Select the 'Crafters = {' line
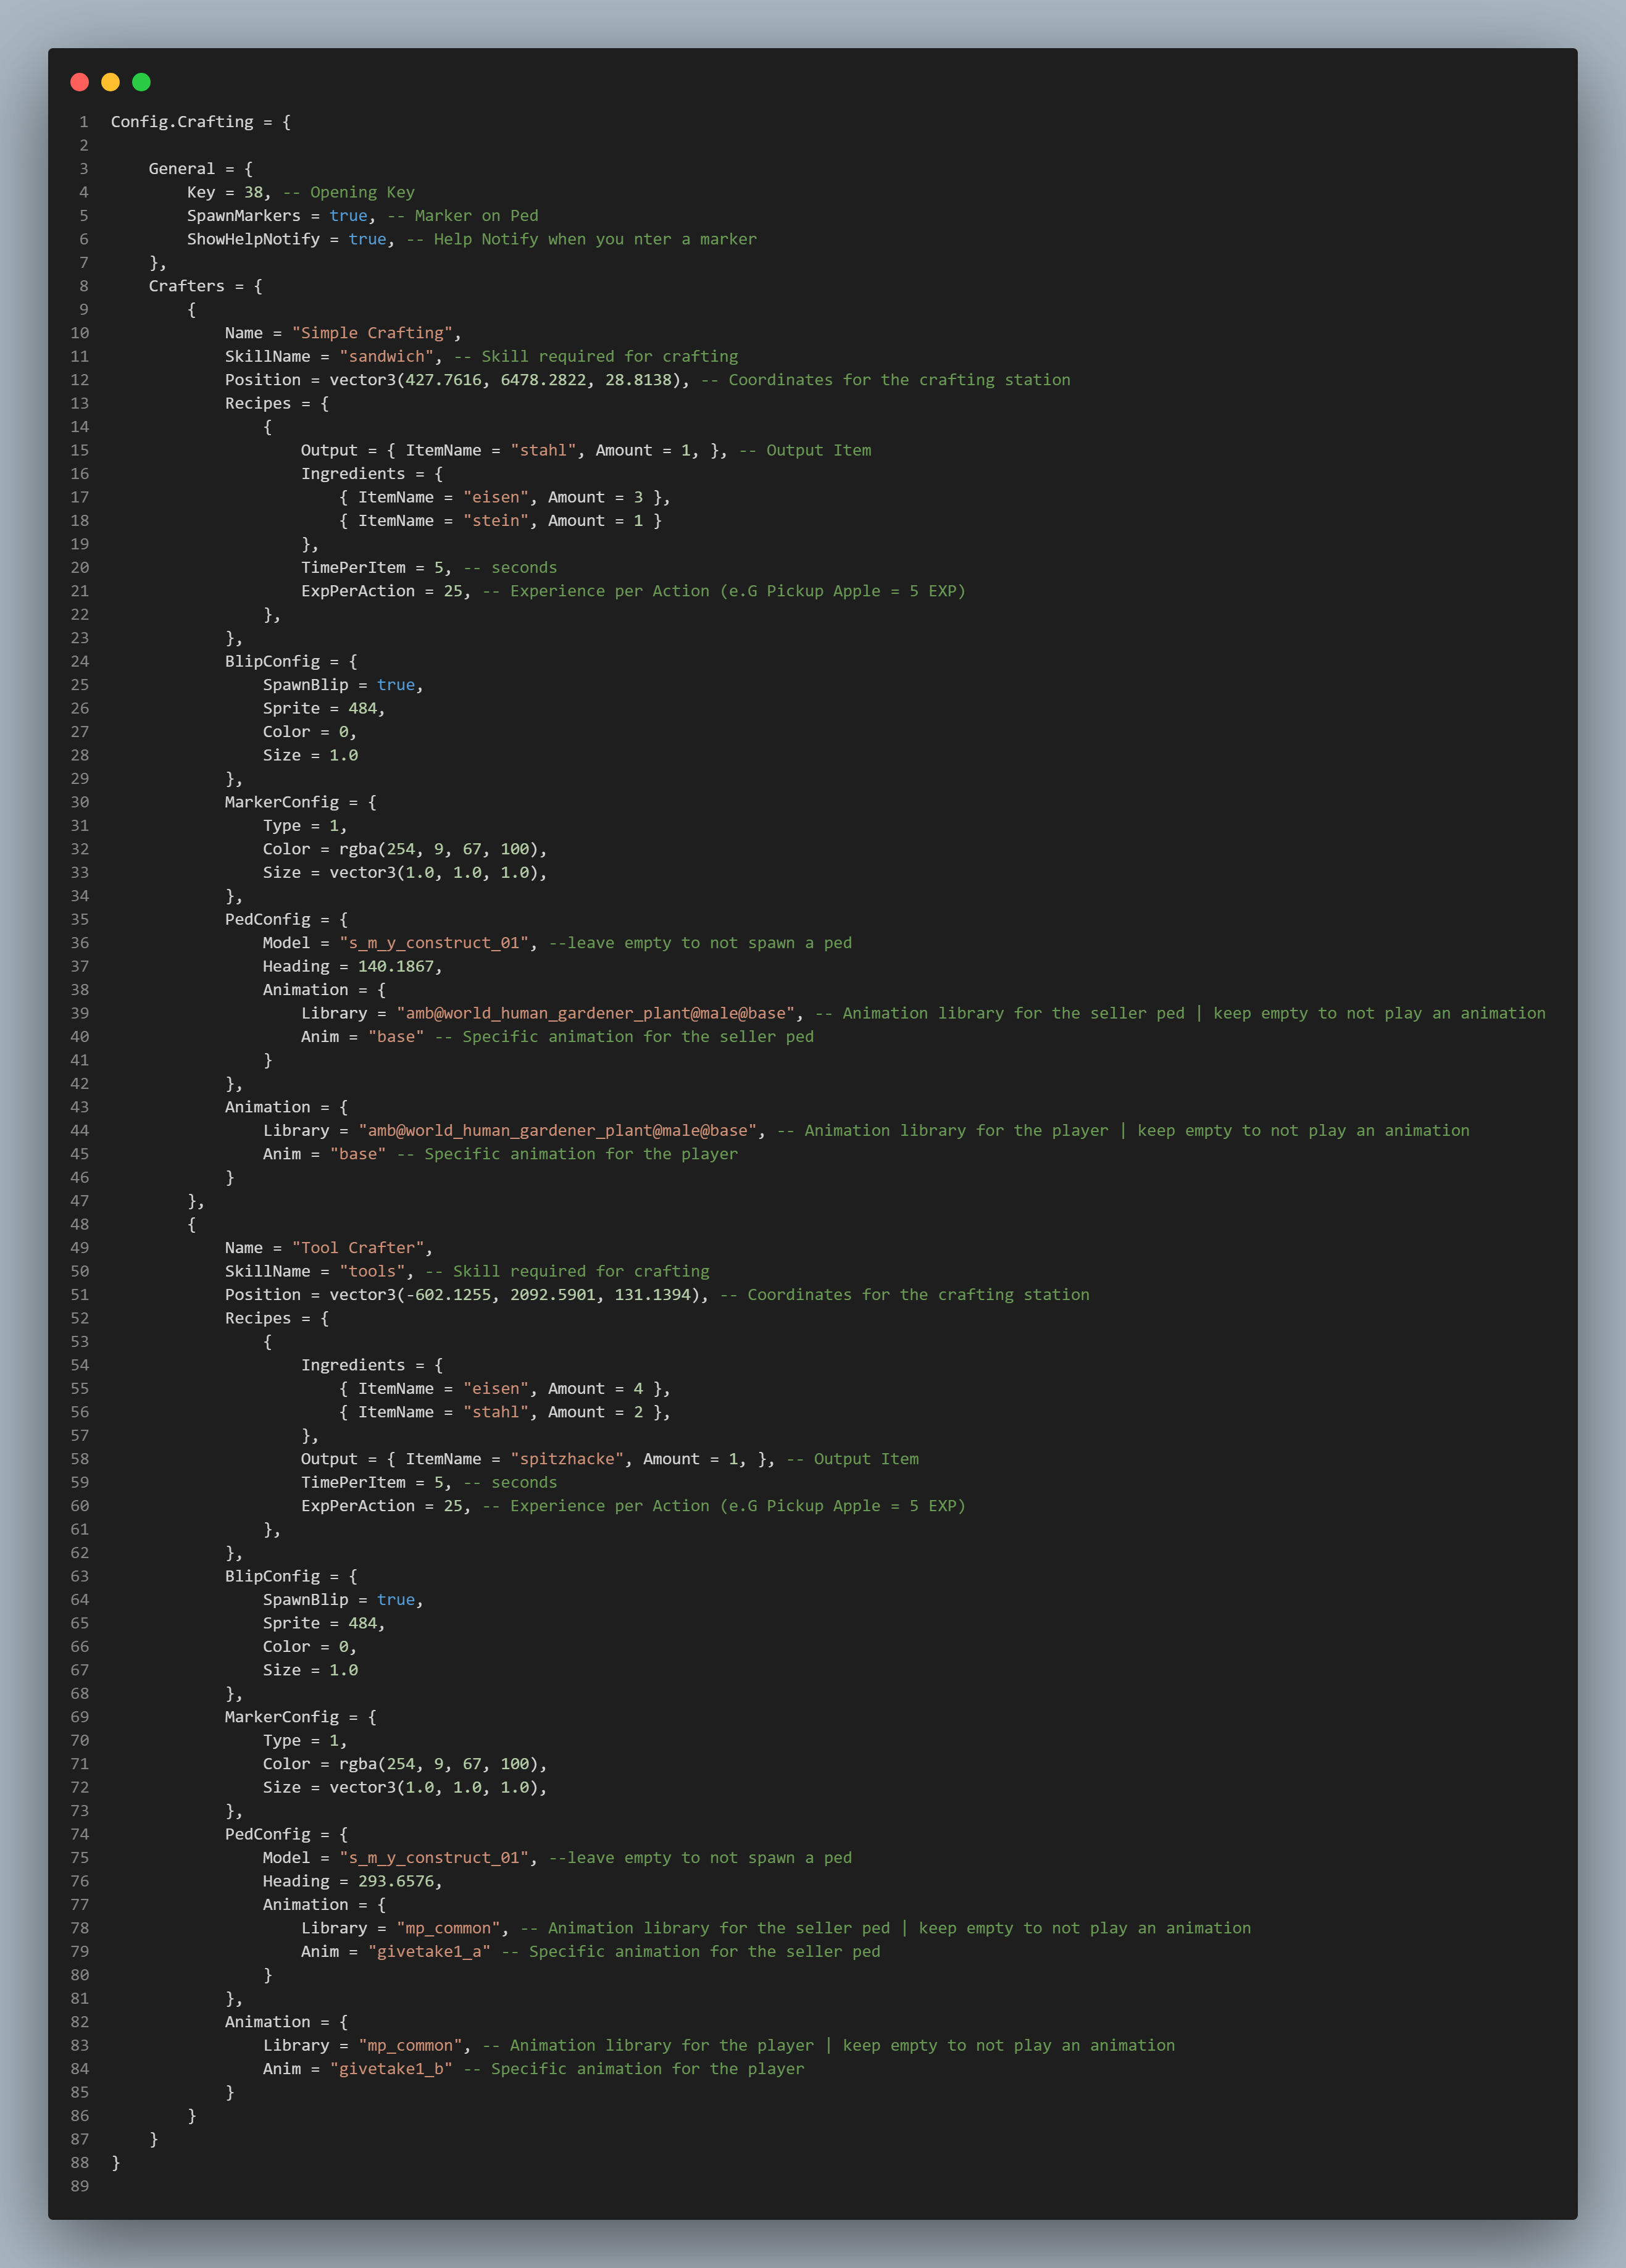Image resolution: width=1626 pixels, height=2268 pixels. [206, 286]
